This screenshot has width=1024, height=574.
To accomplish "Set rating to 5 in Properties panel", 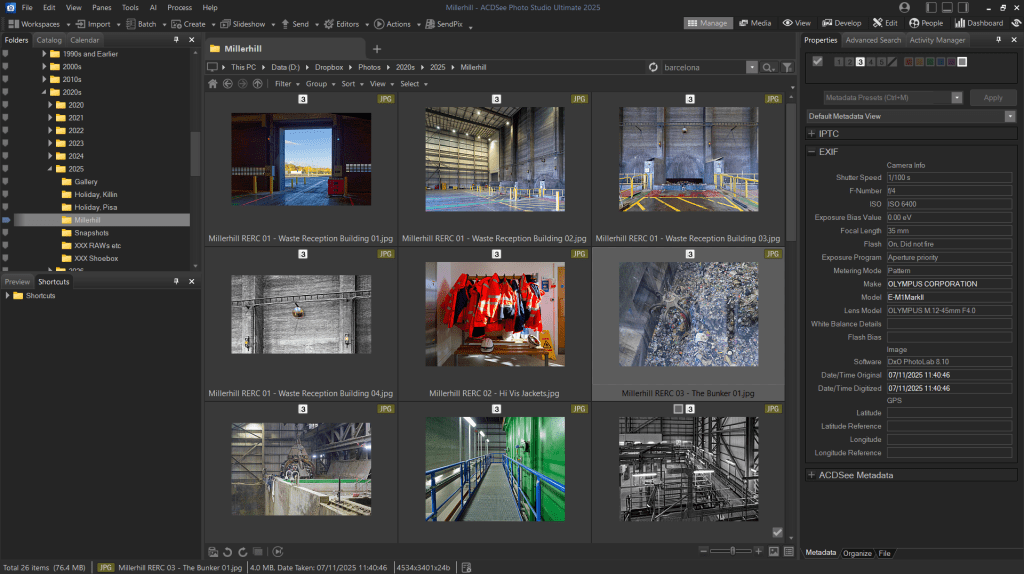I will pos(880,62).
